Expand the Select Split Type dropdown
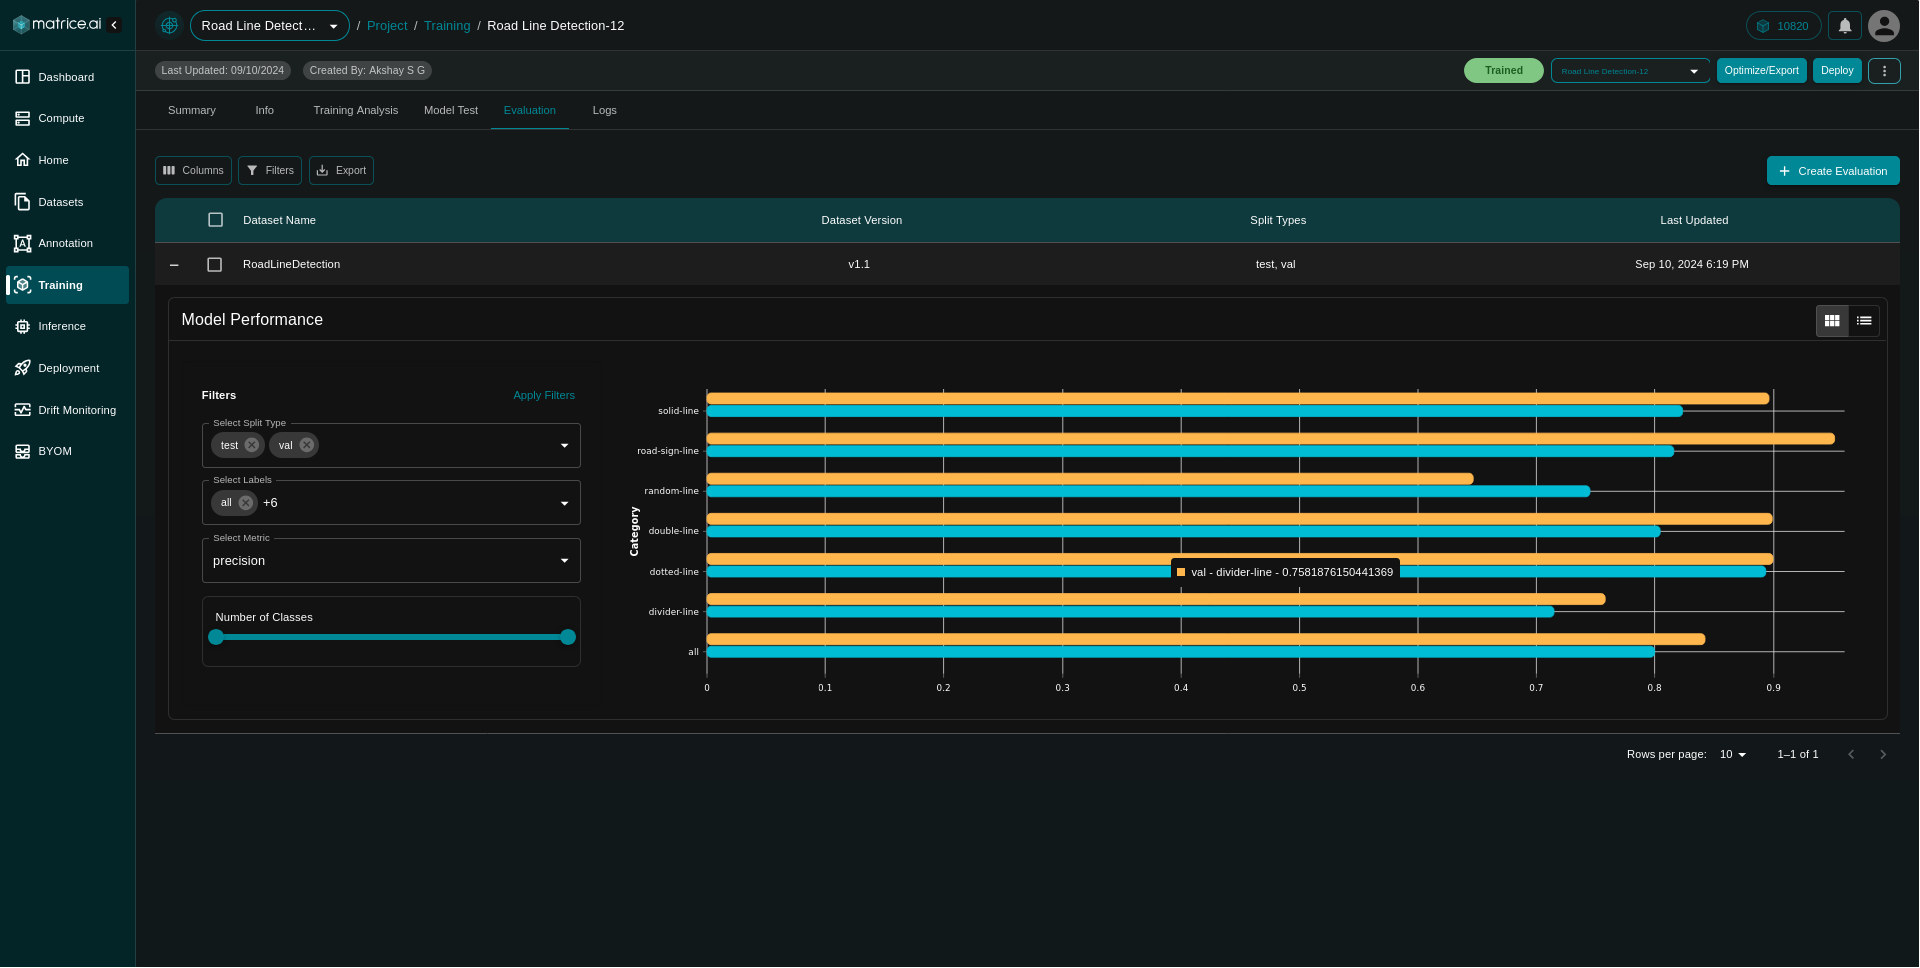The image size is (1920, 968). point(564,446)
